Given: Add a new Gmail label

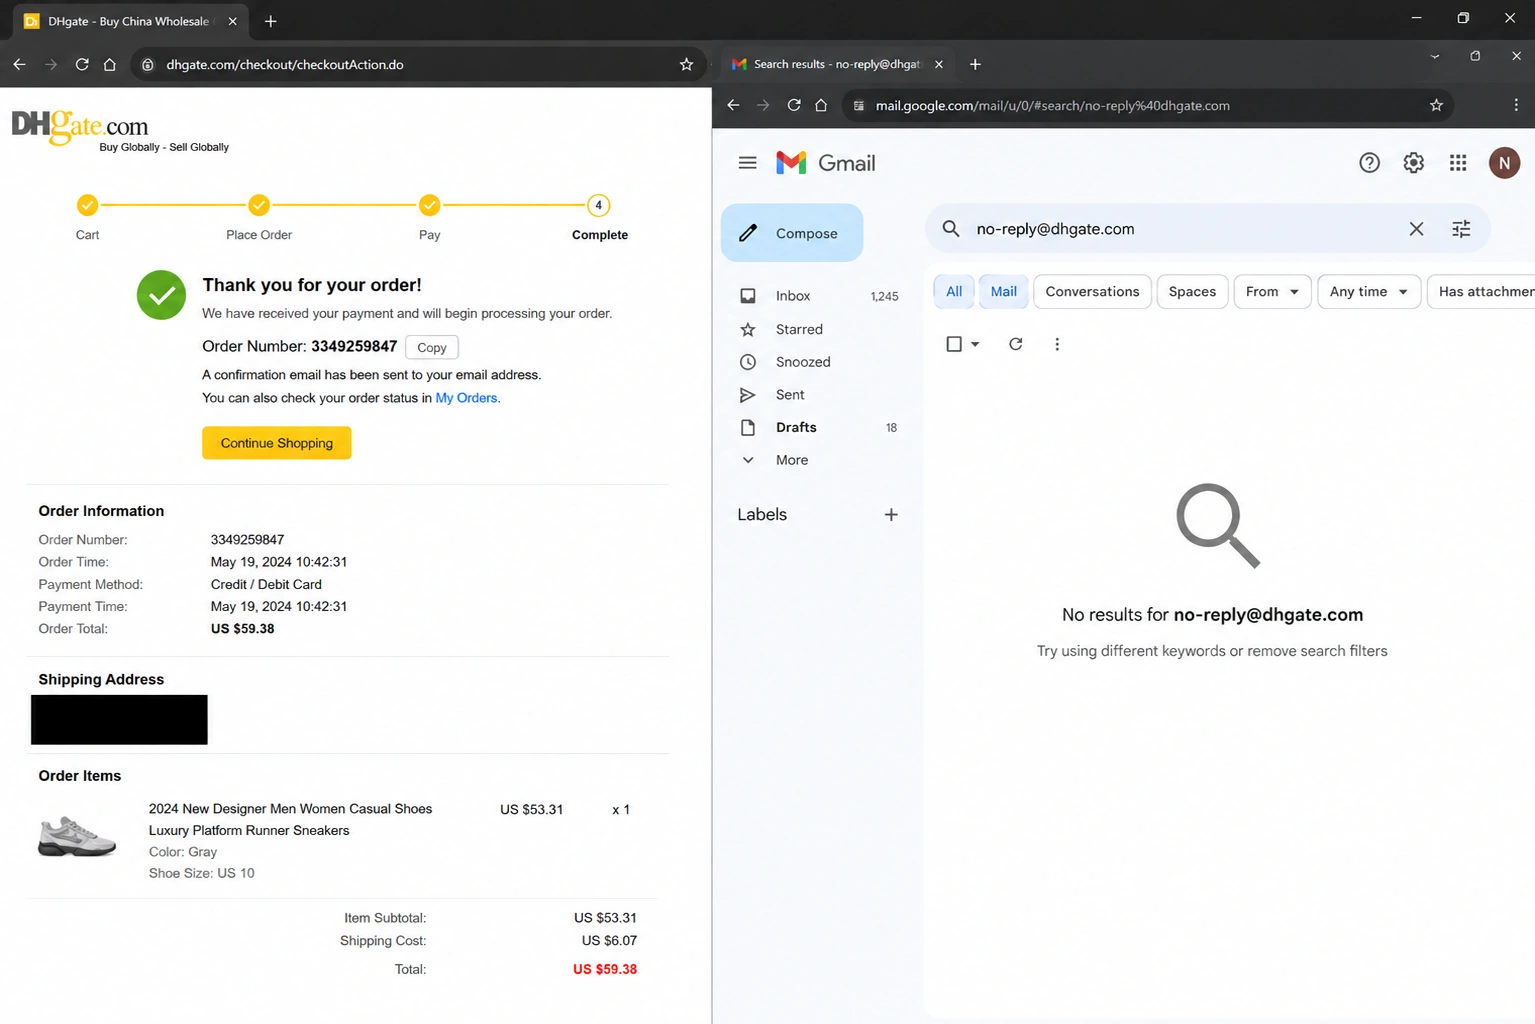Looking at the screenshot, I should pos(891,515).
